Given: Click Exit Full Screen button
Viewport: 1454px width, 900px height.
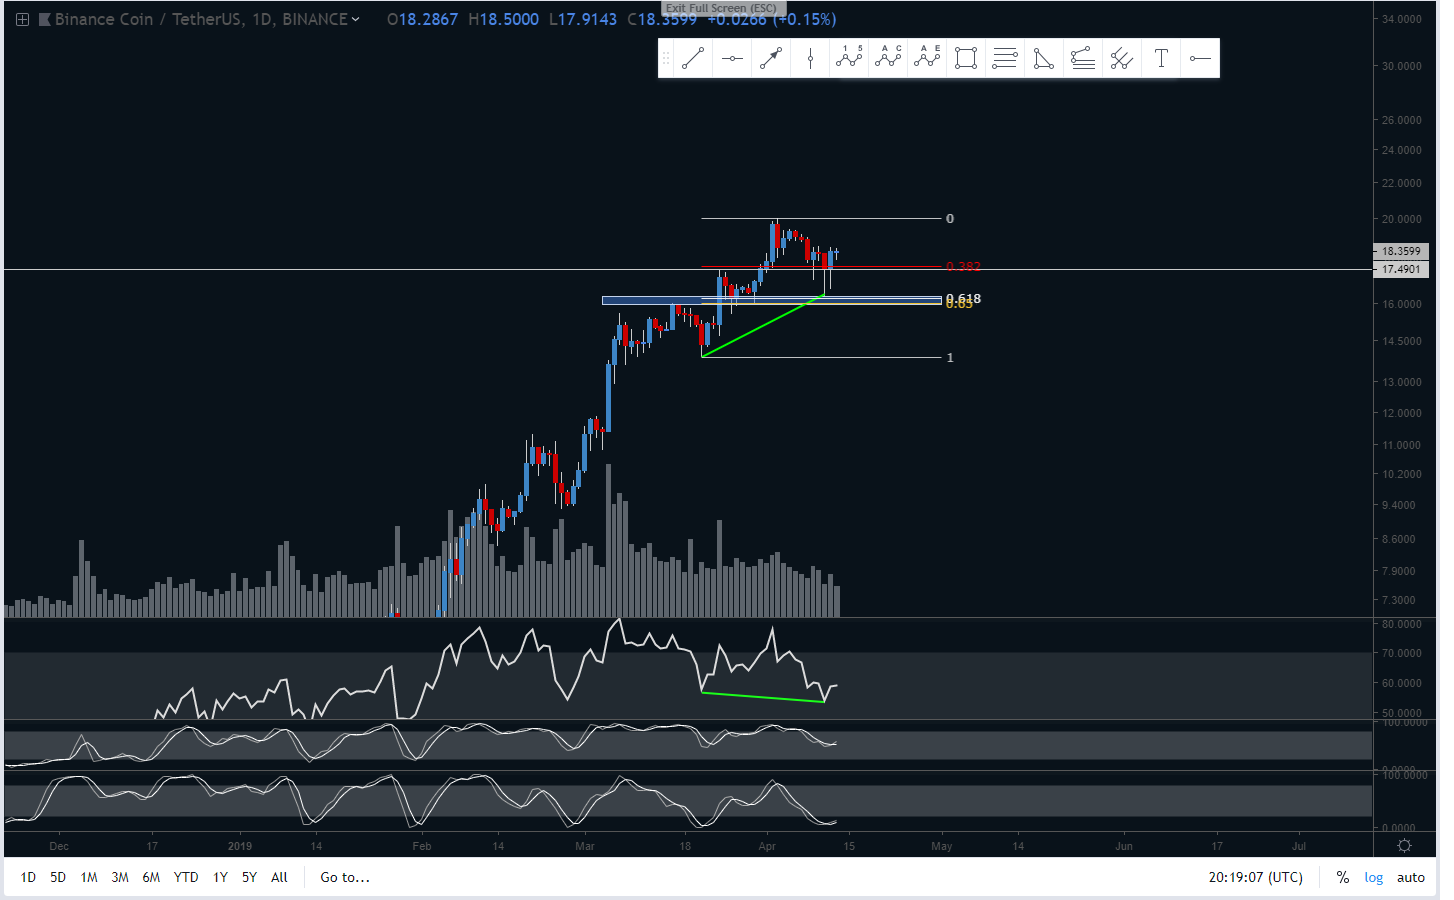Looking at the screenshot, I should 721,8.
